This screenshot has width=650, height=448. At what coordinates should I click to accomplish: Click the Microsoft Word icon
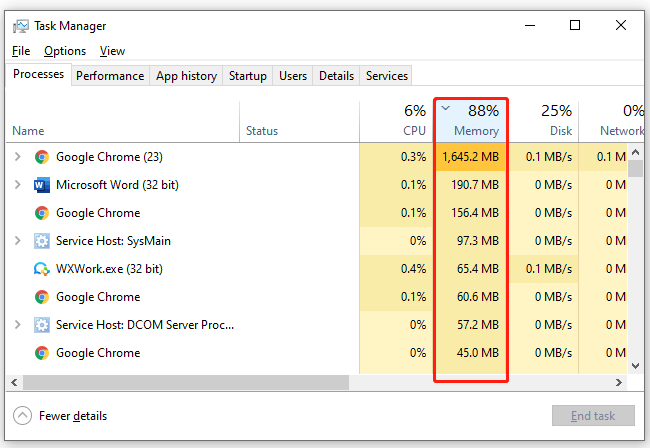pyautogui.click(x=42, y=185)
